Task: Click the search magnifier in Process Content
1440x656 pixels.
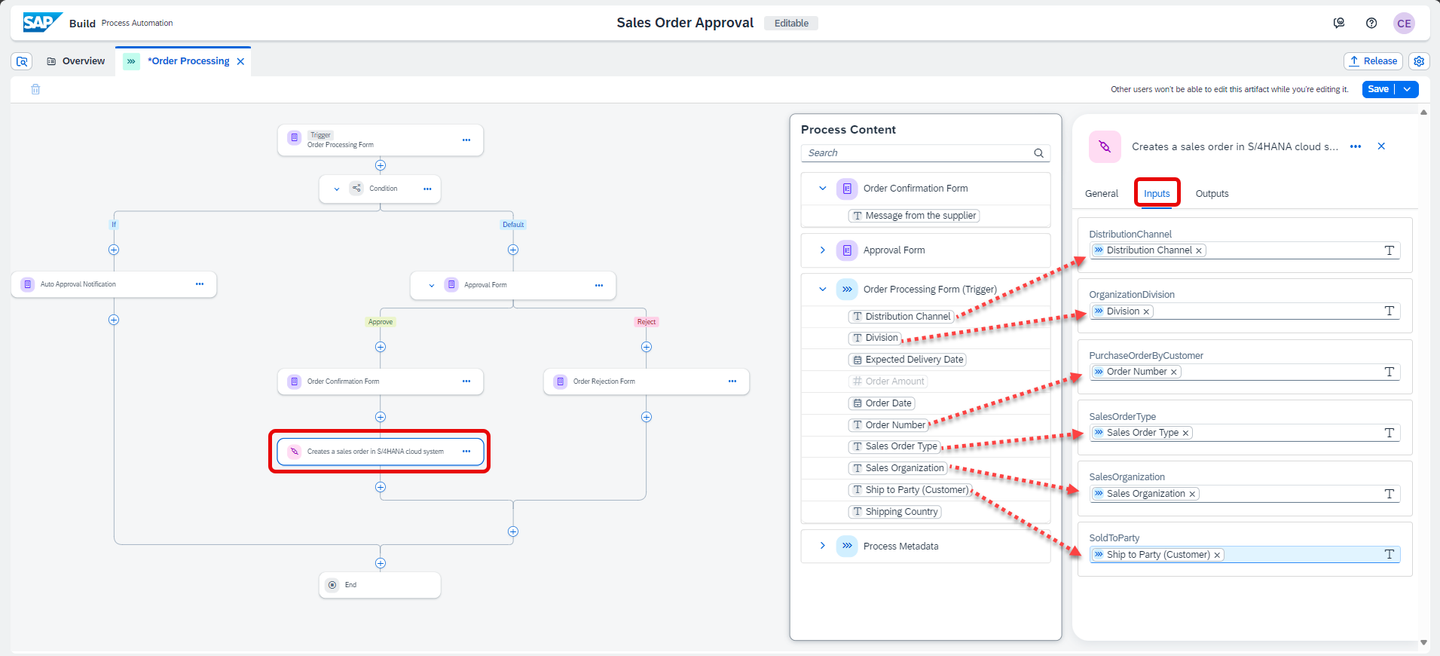Action: (x=1039, y=153)
